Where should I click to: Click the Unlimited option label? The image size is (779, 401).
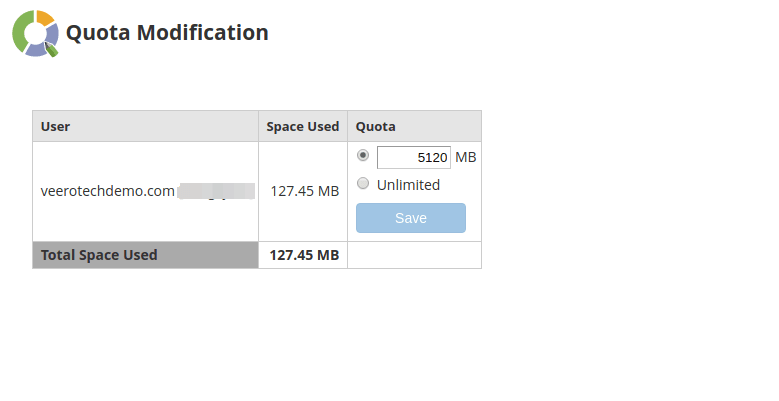pos(408,185)
